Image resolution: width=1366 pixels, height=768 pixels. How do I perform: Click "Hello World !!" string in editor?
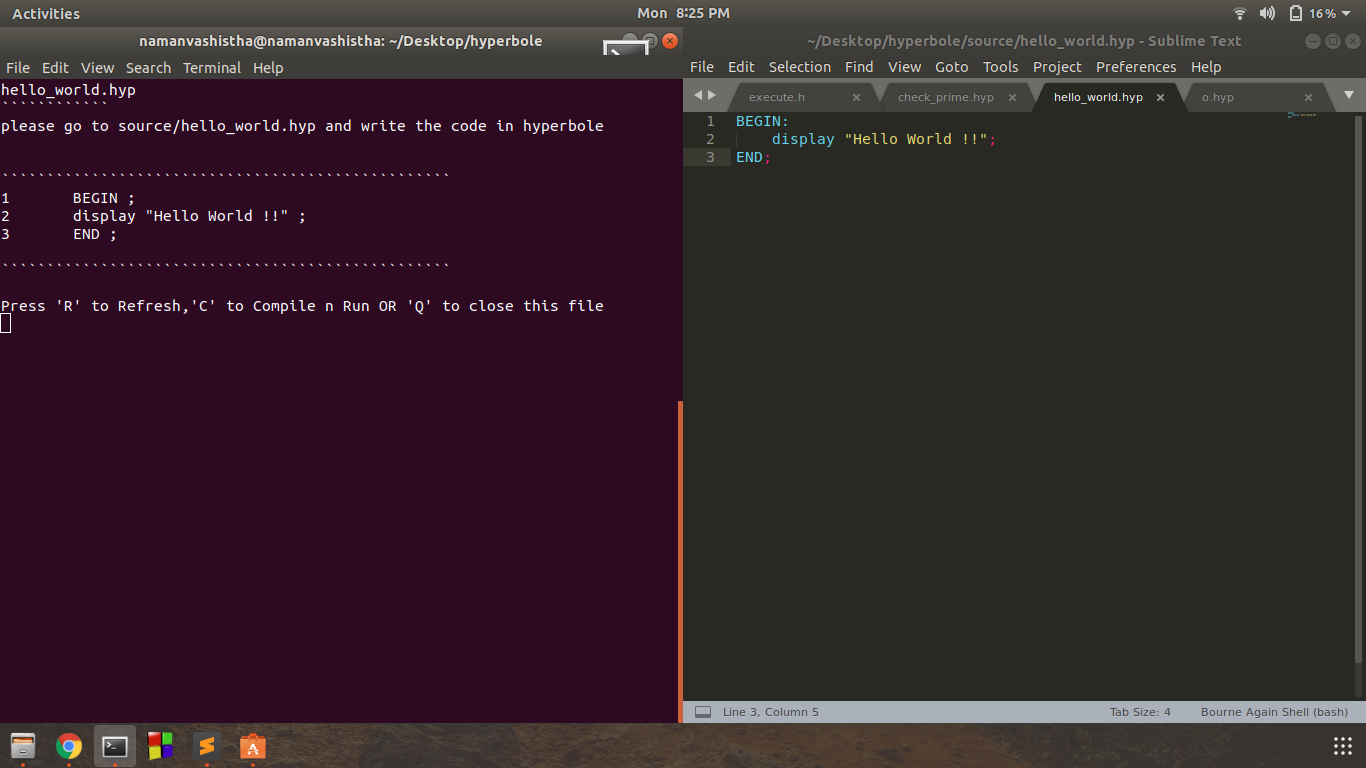(916, 139)
